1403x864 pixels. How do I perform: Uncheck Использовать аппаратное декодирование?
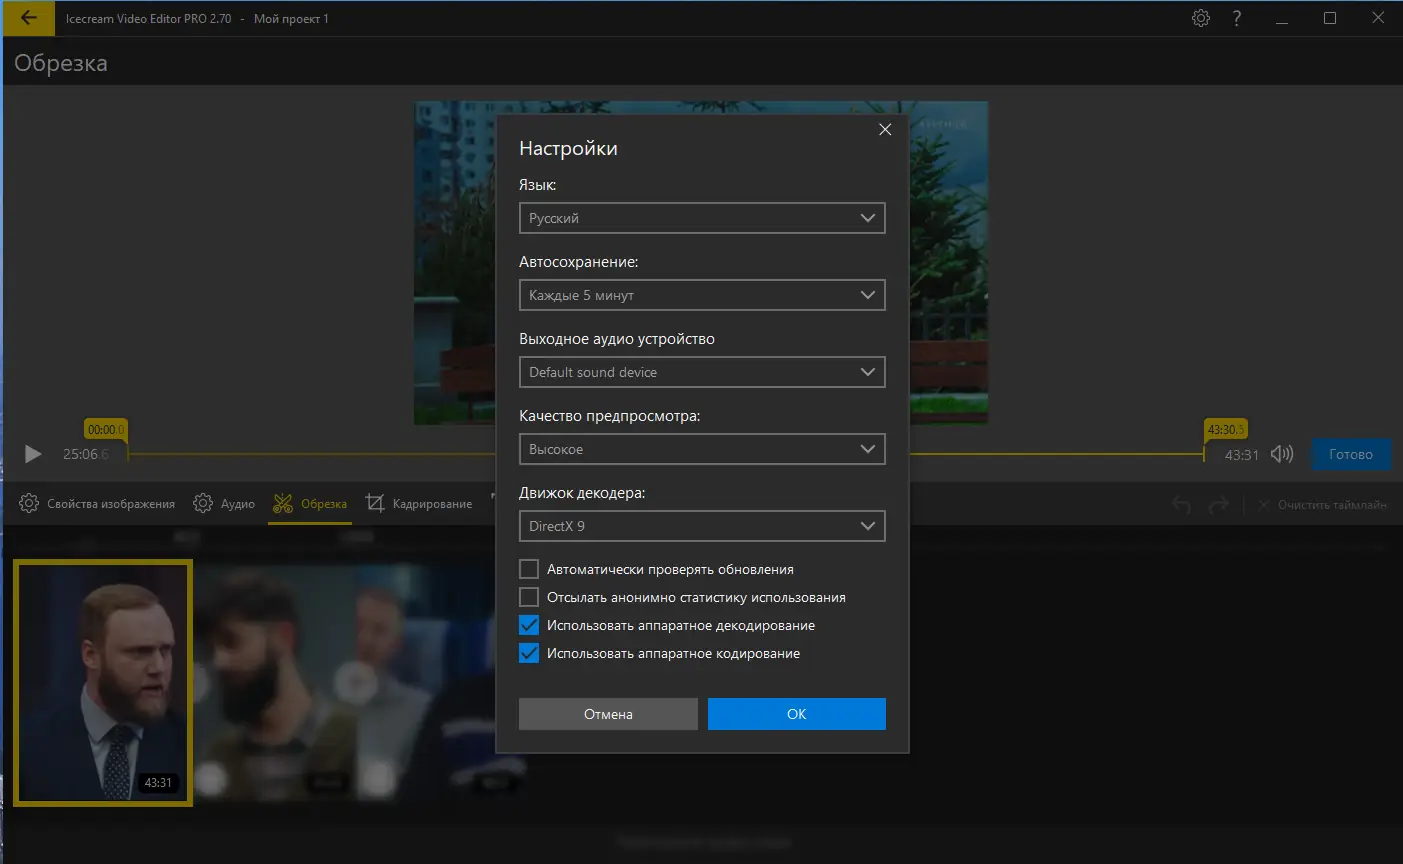(x=529, y=625)
